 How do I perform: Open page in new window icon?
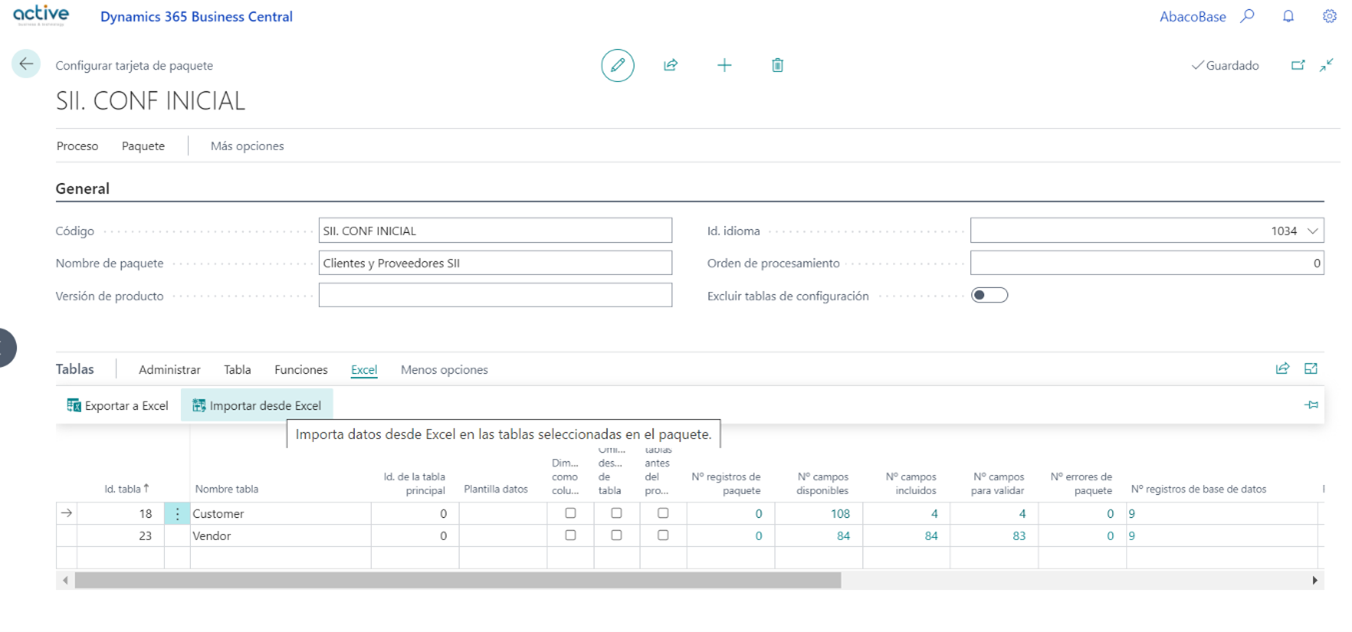coord(1298,65)
